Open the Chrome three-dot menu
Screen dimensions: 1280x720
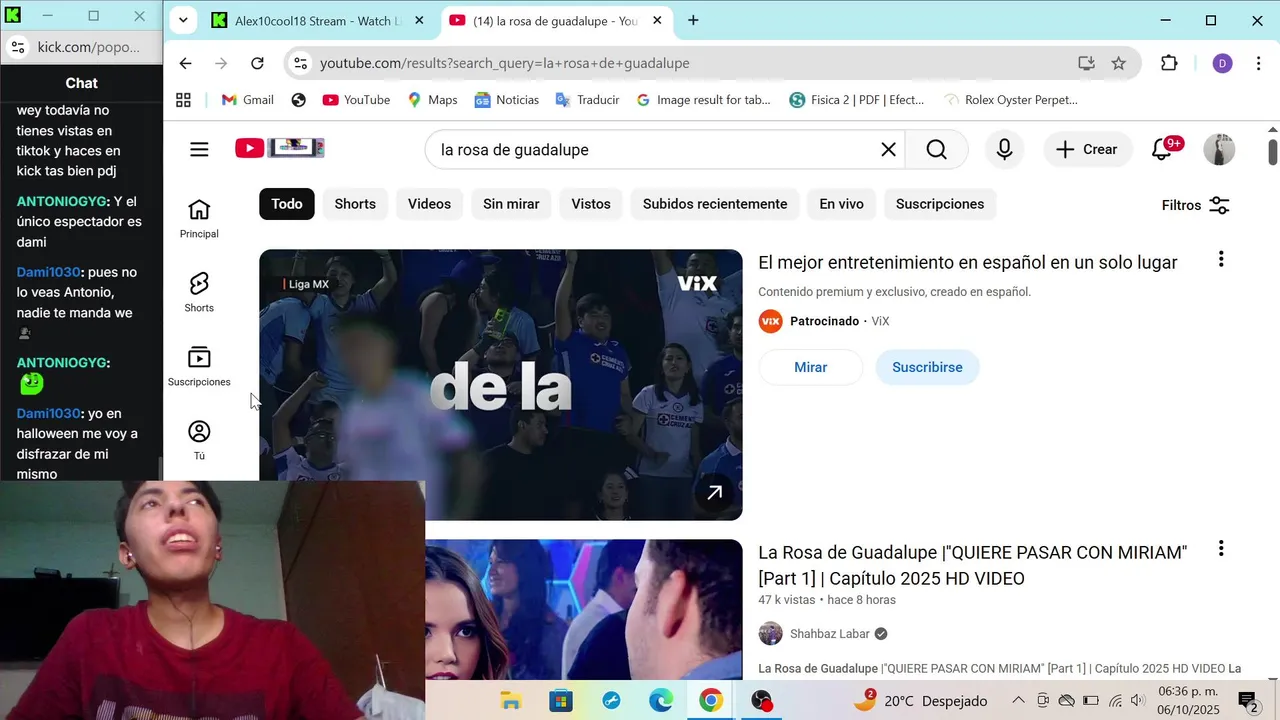click(x=1258, y=63)
